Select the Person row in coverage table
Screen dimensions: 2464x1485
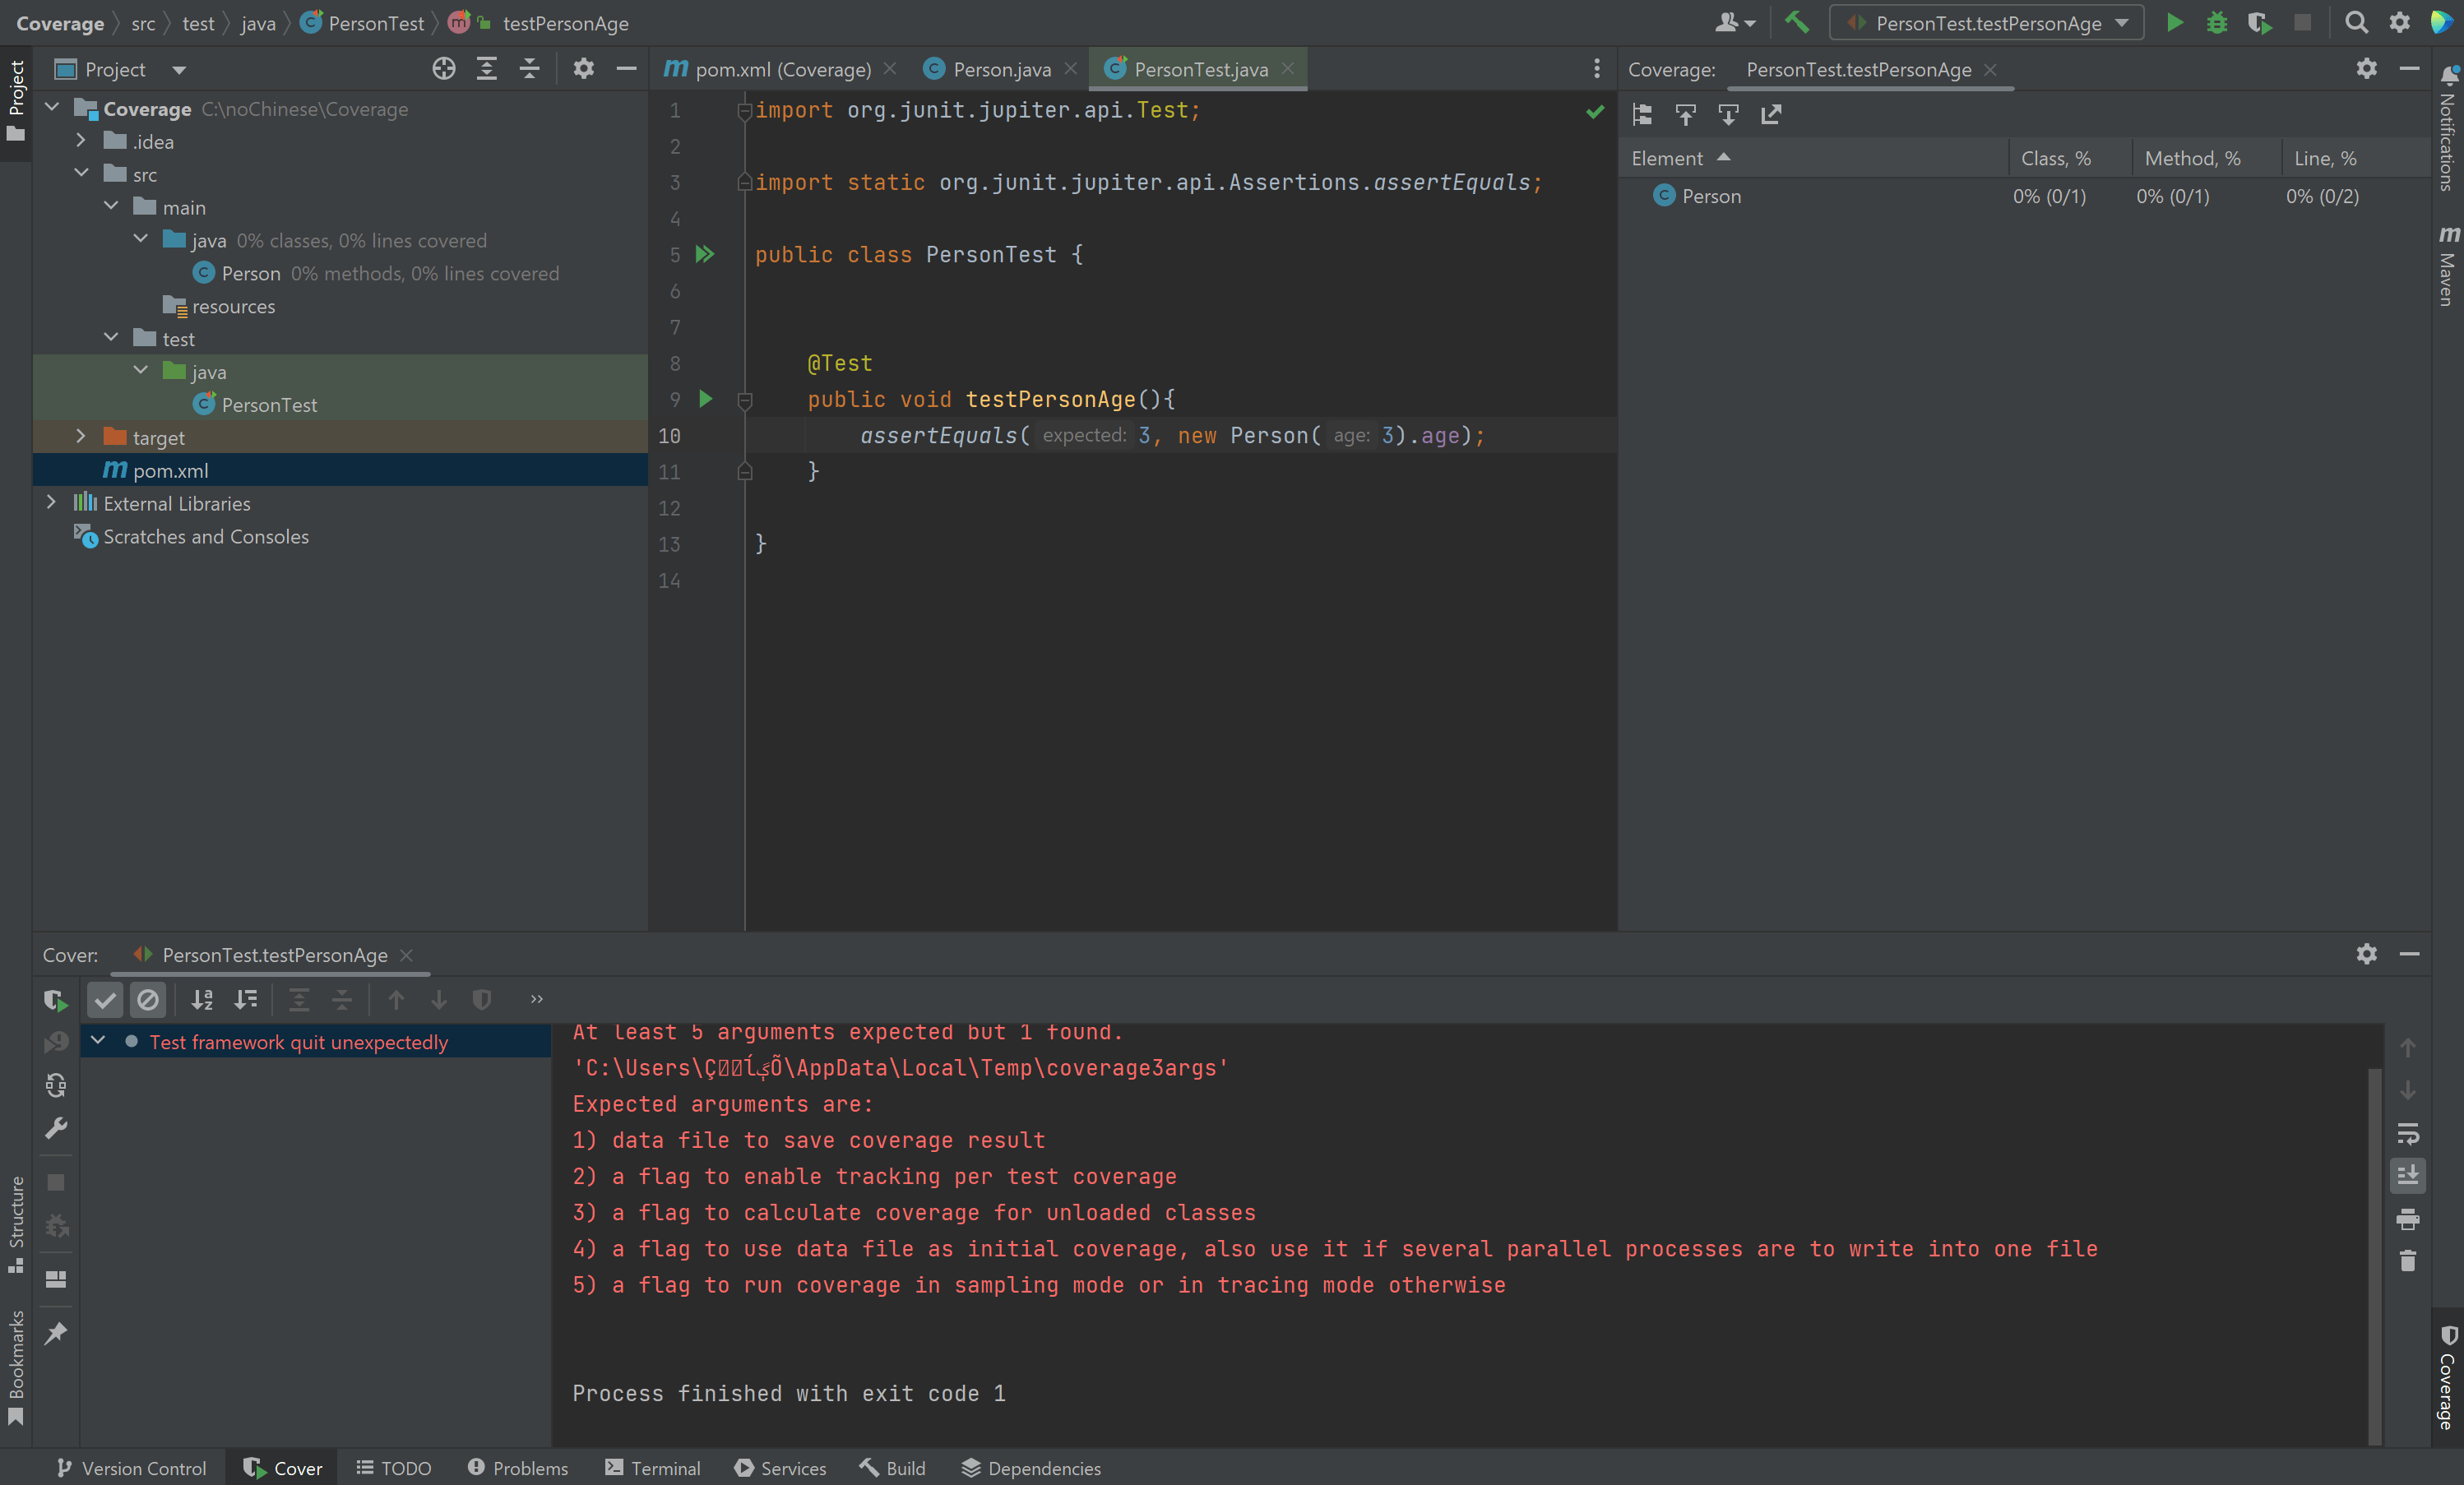(1711, 196)
